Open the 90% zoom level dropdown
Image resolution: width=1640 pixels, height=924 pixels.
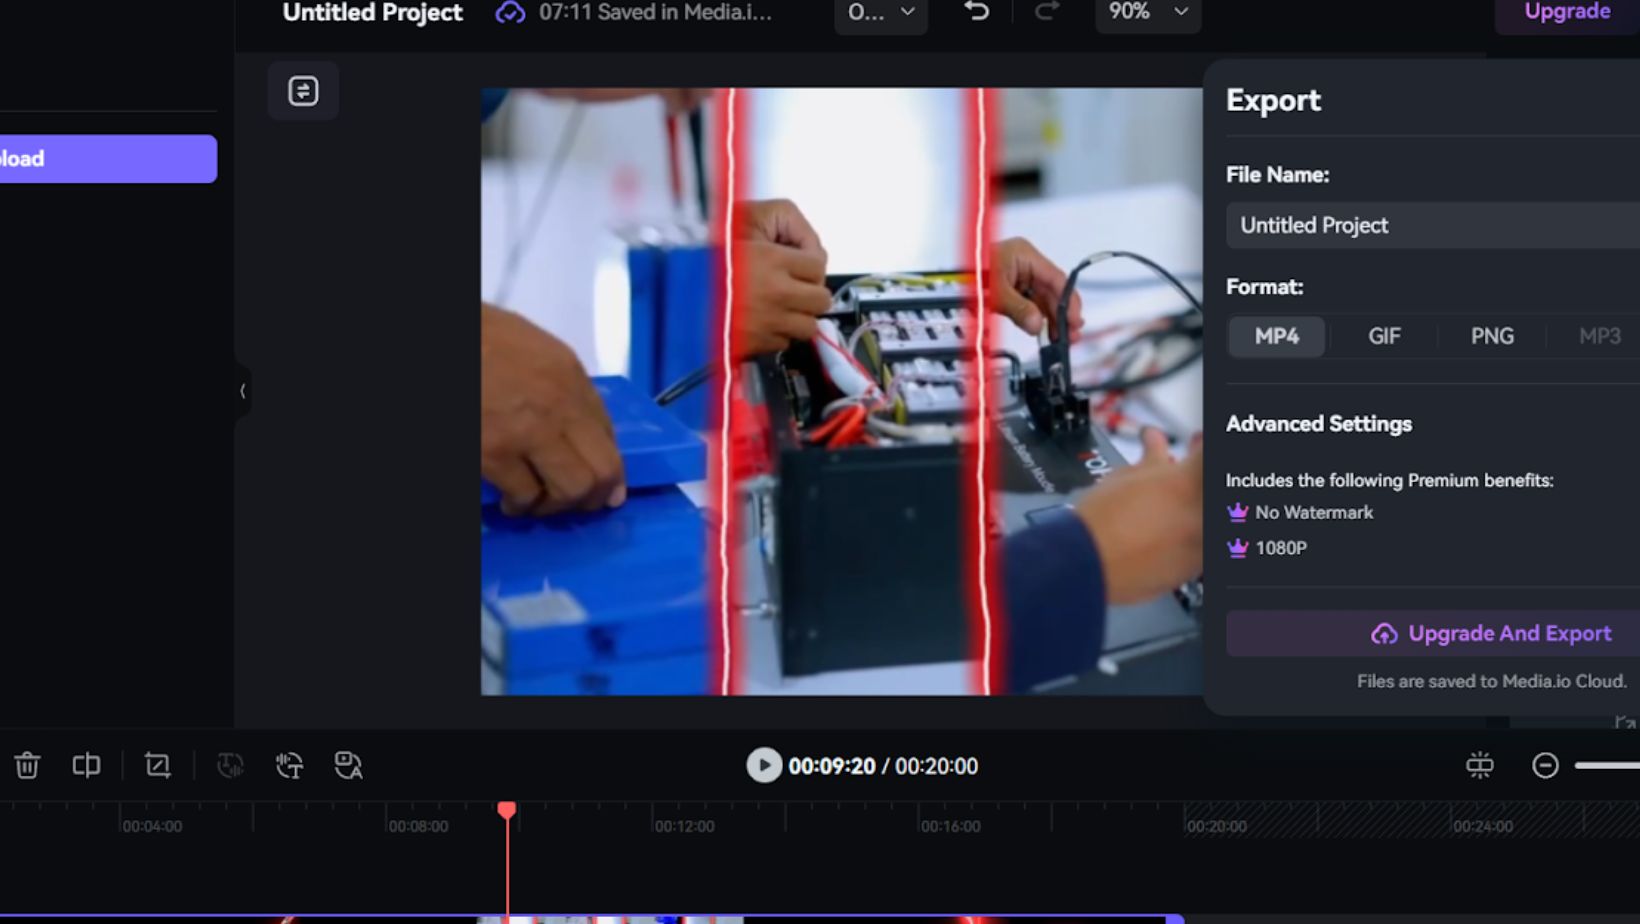click(x=1147, y=12)
